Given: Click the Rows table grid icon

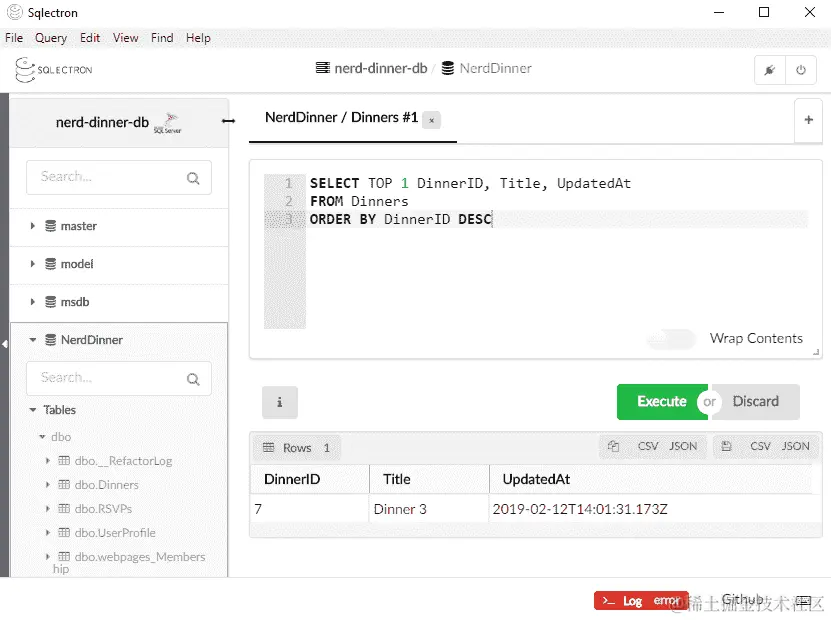Looking at the screenshot, I should click(269, 447).
